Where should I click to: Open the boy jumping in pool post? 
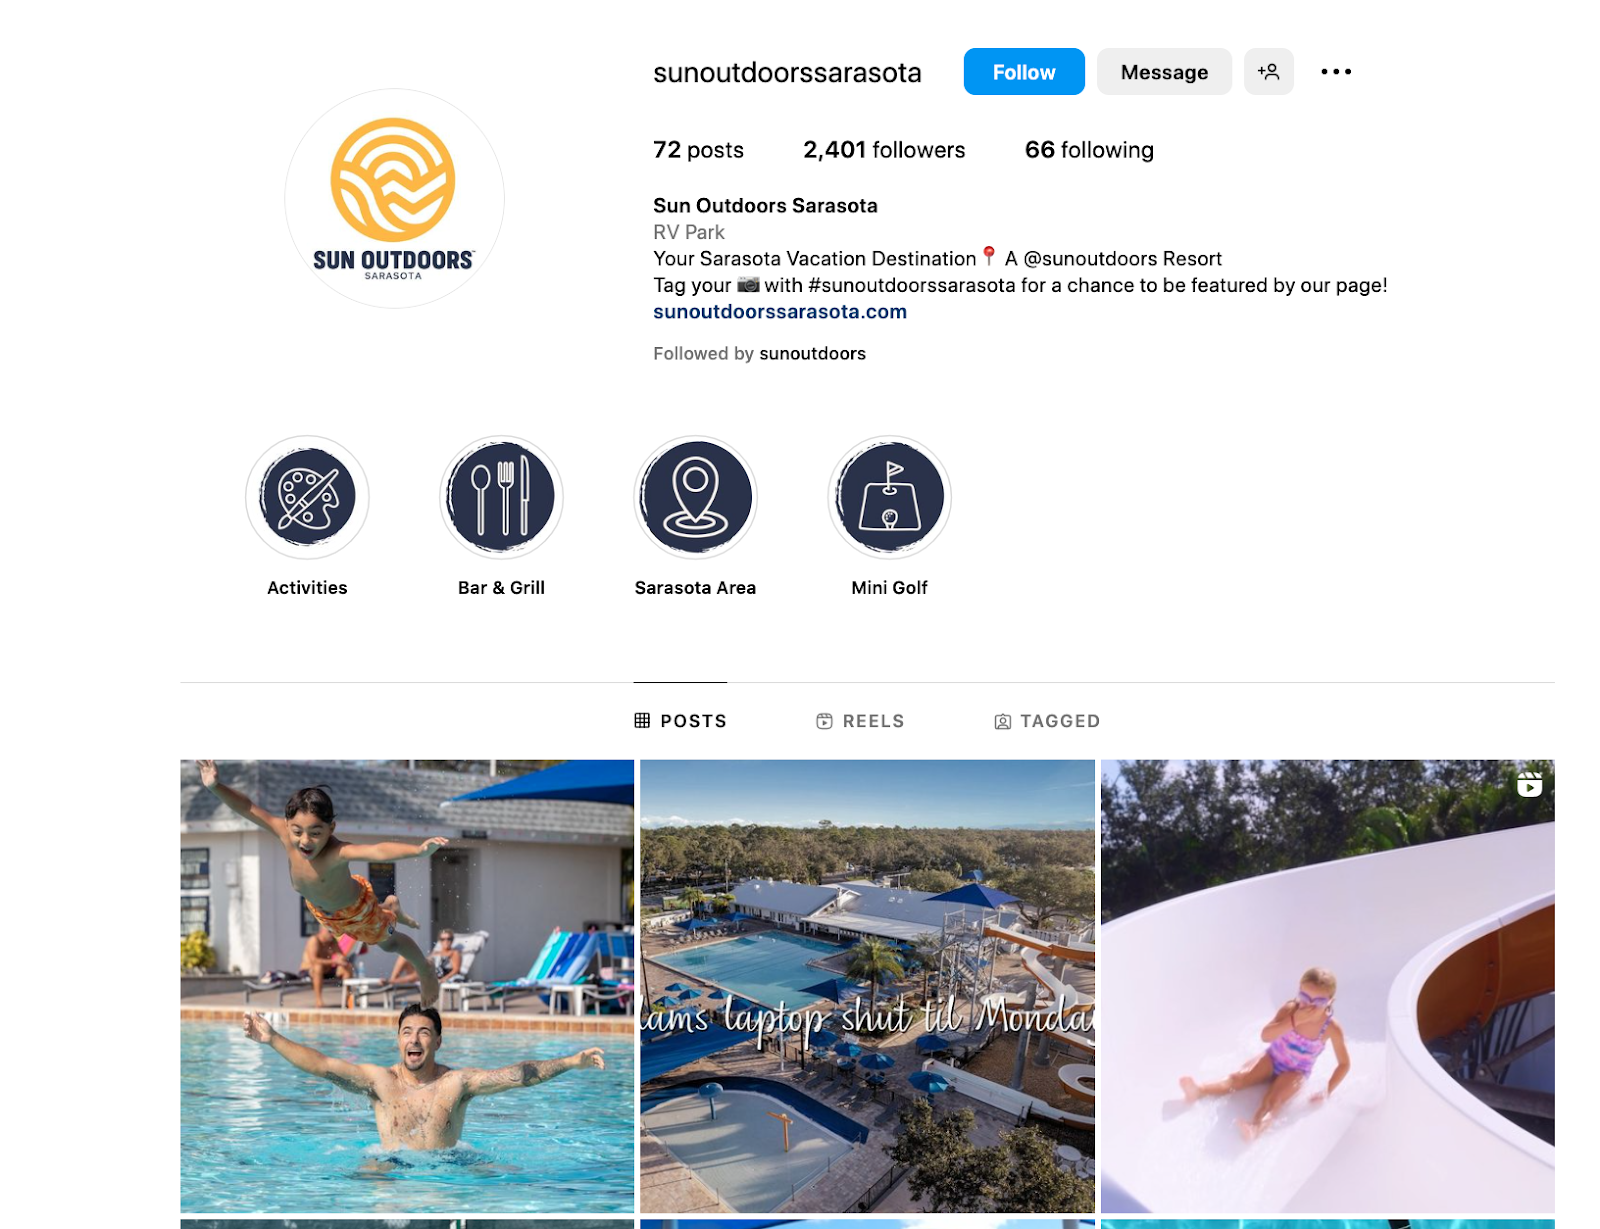[x=407, y=986]
